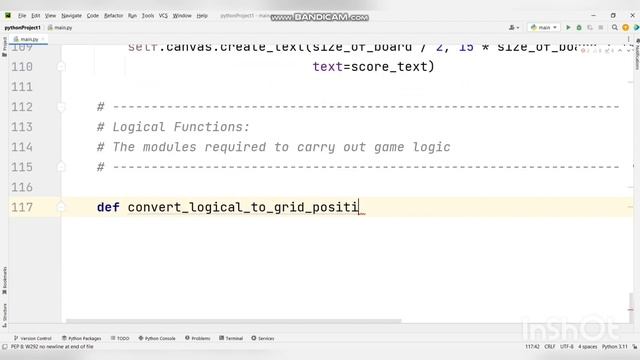Viewport: 640px width, 360px height.
Task: Open the Navigate menu
Action: [71, 16]
